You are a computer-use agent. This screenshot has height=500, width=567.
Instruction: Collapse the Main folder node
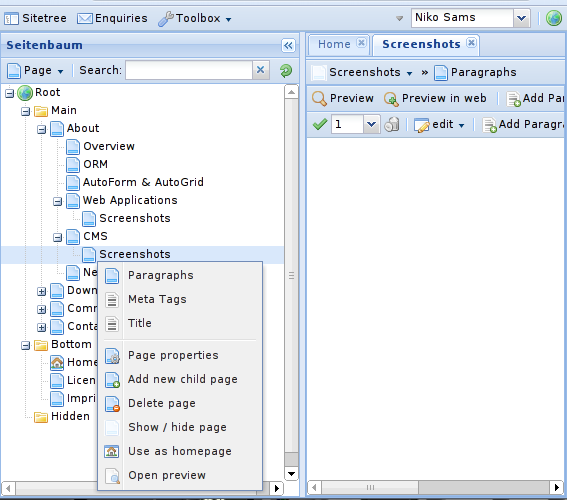pos(25,111)
